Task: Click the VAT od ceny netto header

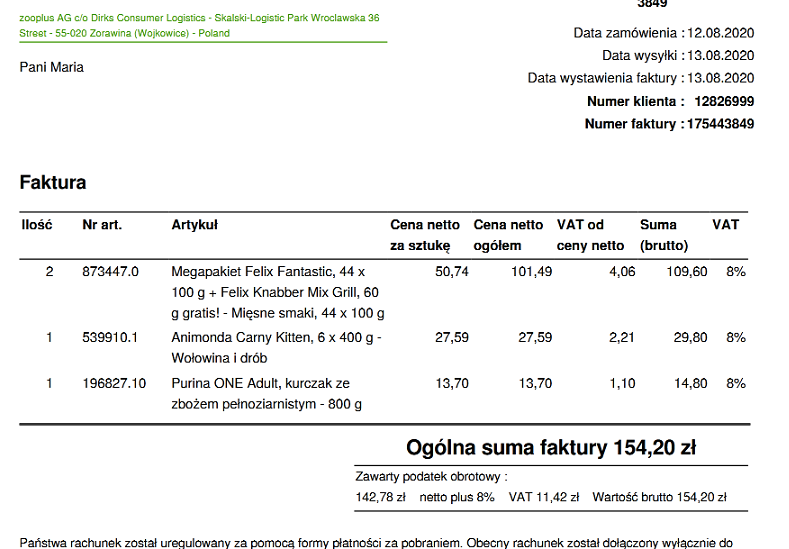Action: click(590, 235)
